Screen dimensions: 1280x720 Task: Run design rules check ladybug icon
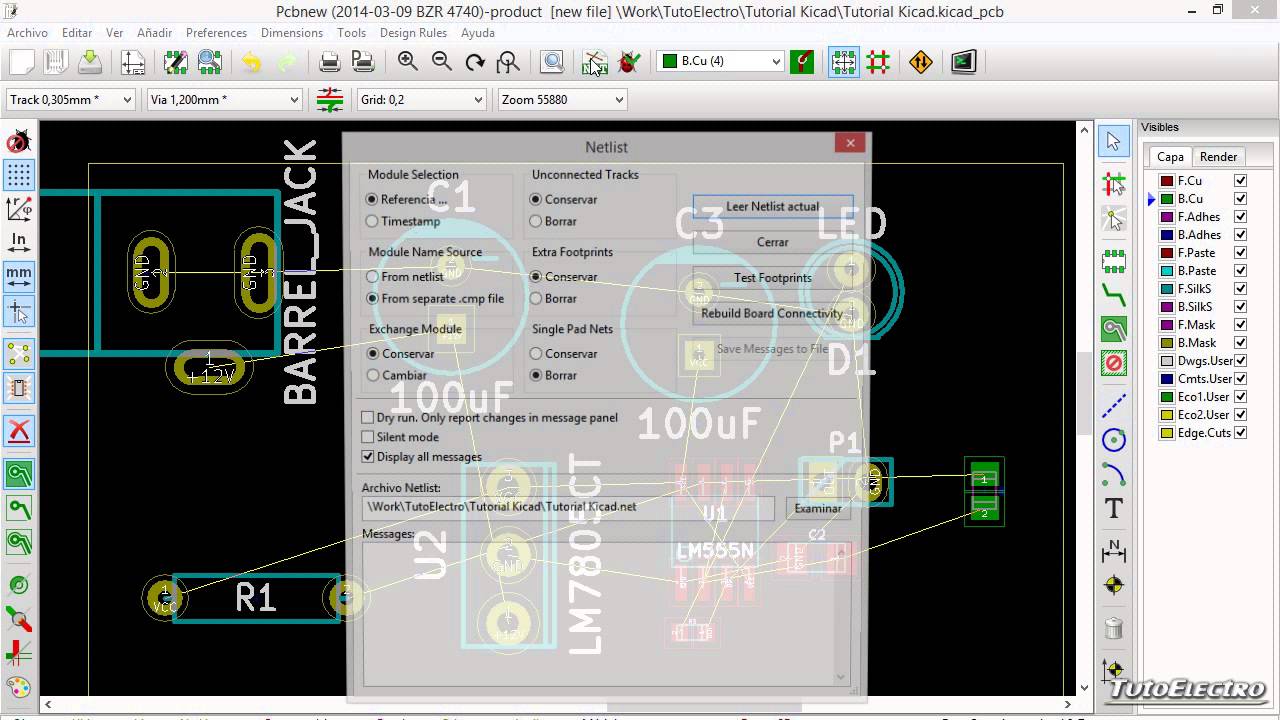tap(629, 62)
